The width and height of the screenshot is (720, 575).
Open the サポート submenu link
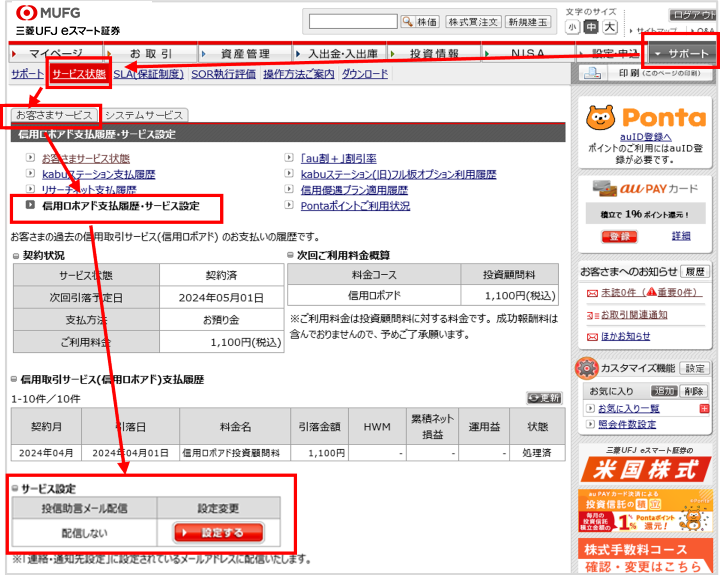point(28,74)
